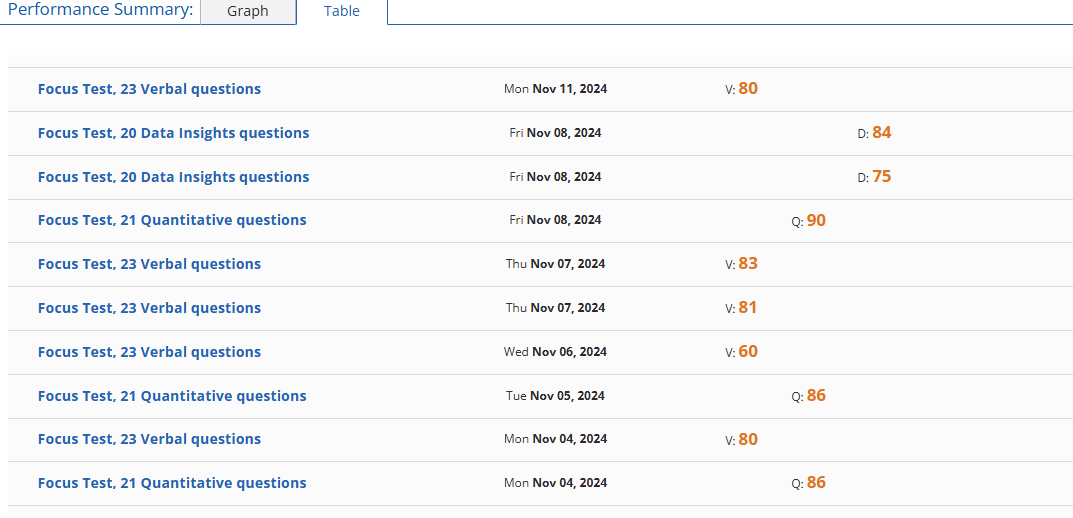The image size is (1073, 518).
Task: Open the Nov 05 Quantitative Focus Test link
Action: coord(172,396)
